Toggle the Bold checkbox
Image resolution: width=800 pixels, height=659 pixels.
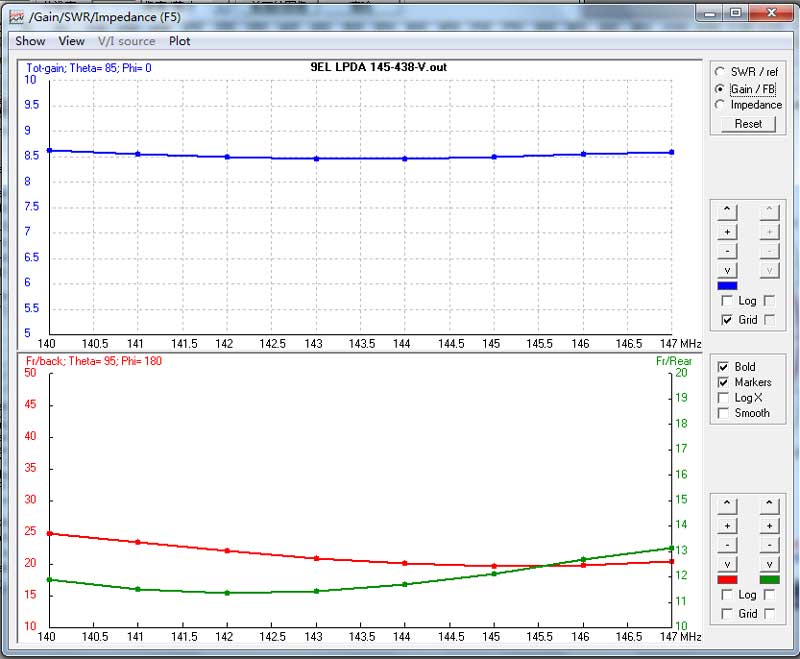[x=723, y=367]
